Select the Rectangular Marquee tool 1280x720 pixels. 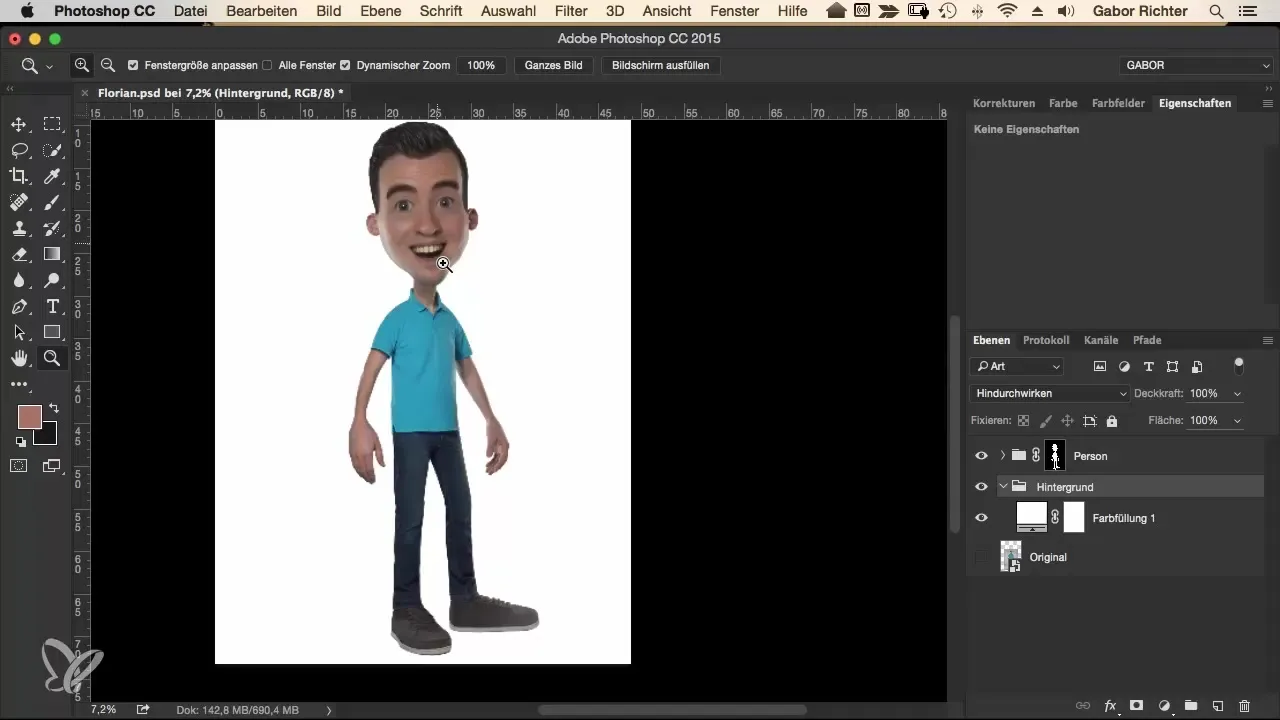coord(52,124)
